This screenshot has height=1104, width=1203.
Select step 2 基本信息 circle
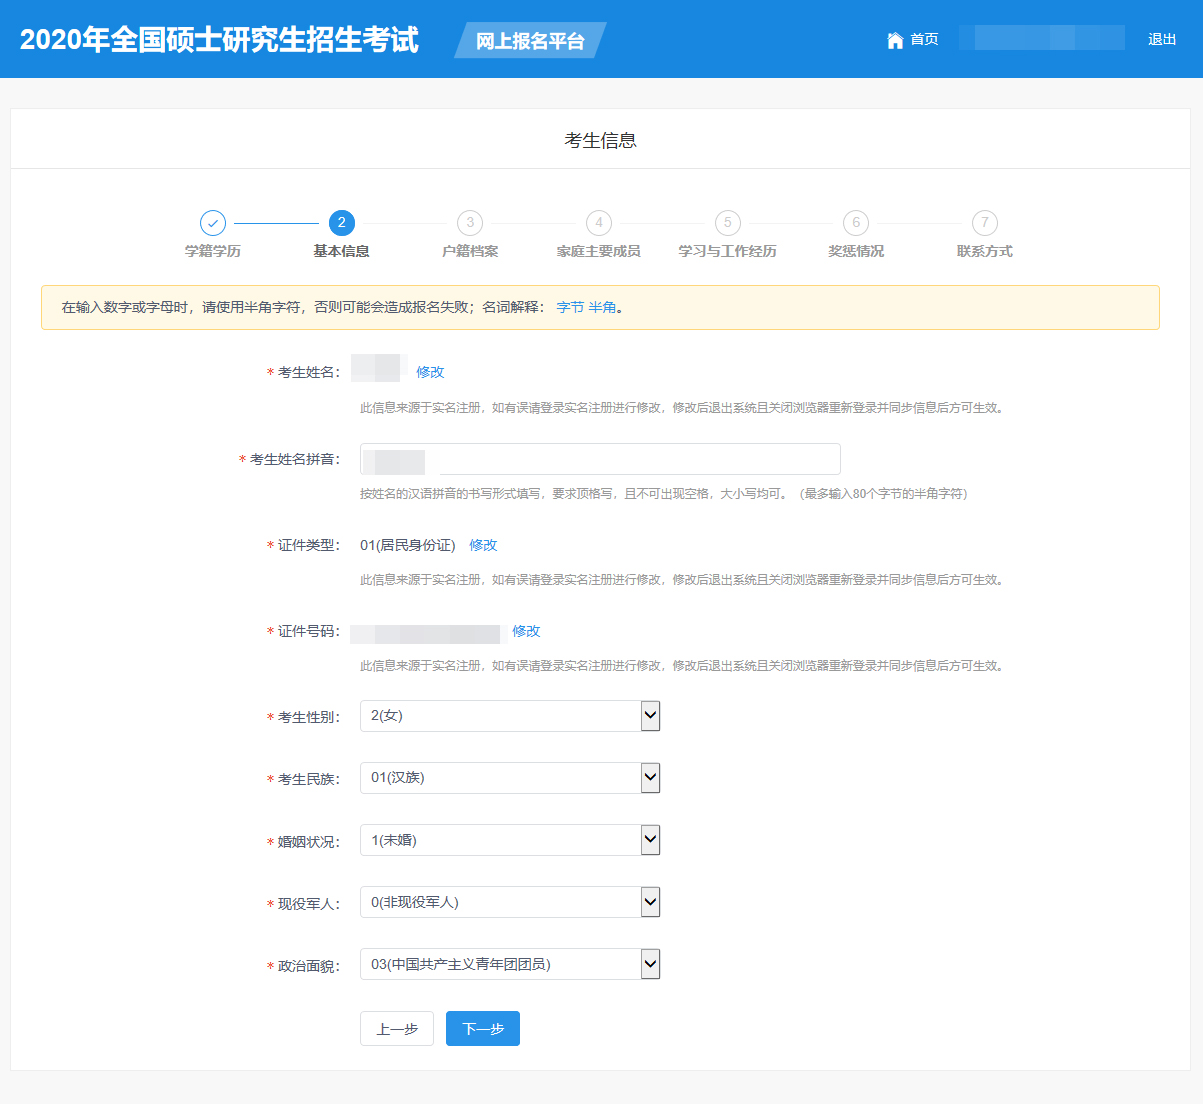341,223
